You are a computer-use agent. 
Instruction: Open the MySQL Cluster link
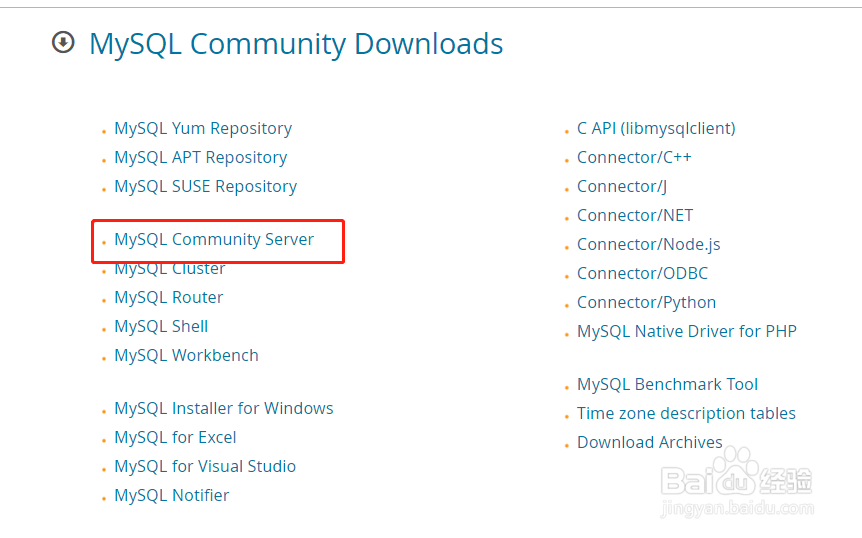(170, 269)
